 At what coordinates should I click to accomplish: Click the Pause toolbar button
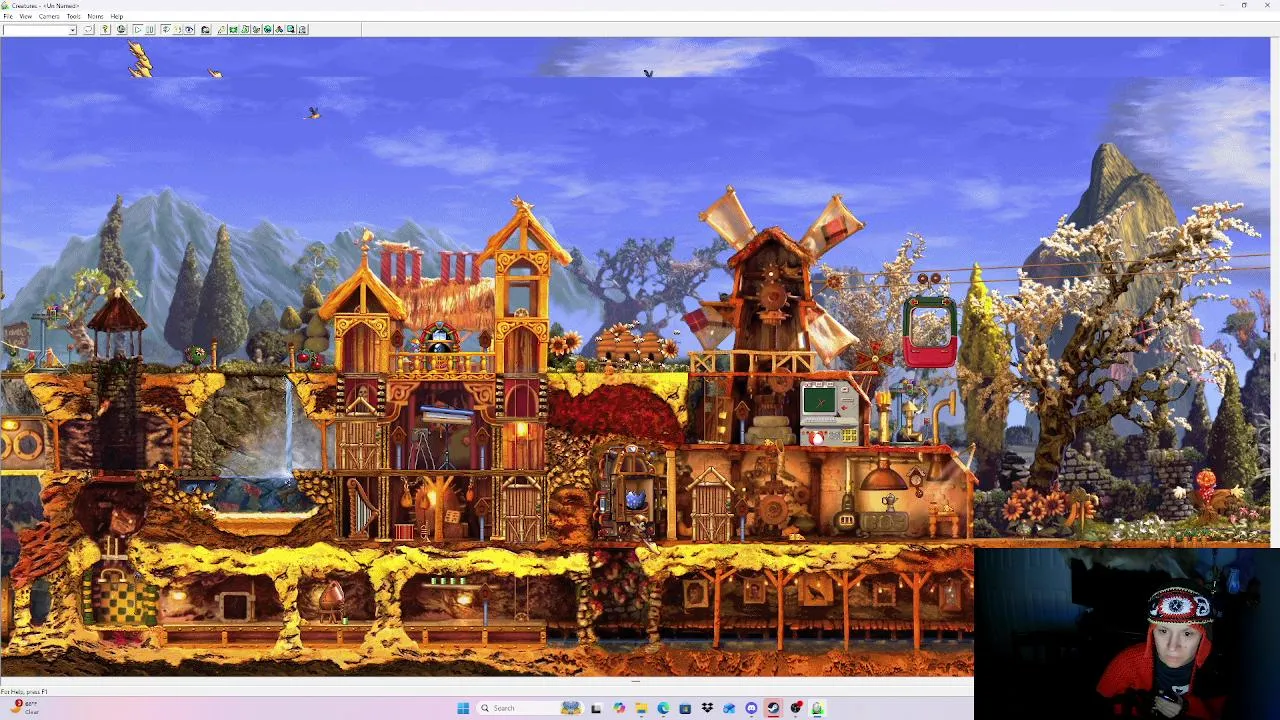pos(150,30)
